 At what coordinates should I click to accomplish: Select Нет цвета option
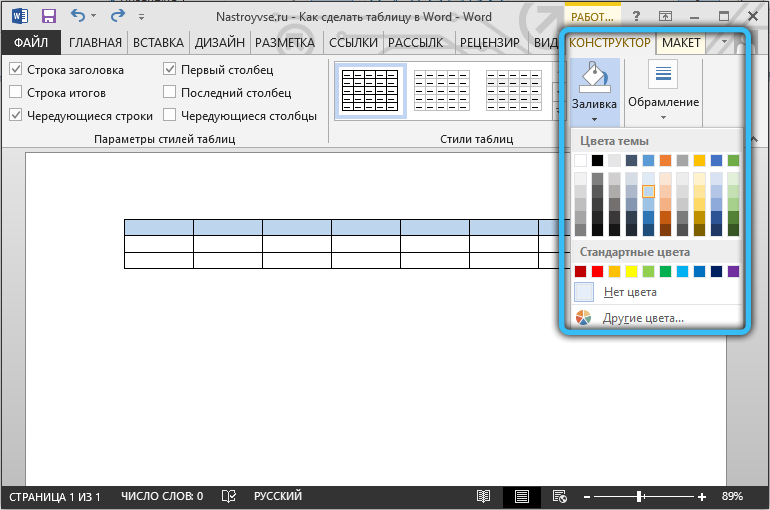pos(585,292)
